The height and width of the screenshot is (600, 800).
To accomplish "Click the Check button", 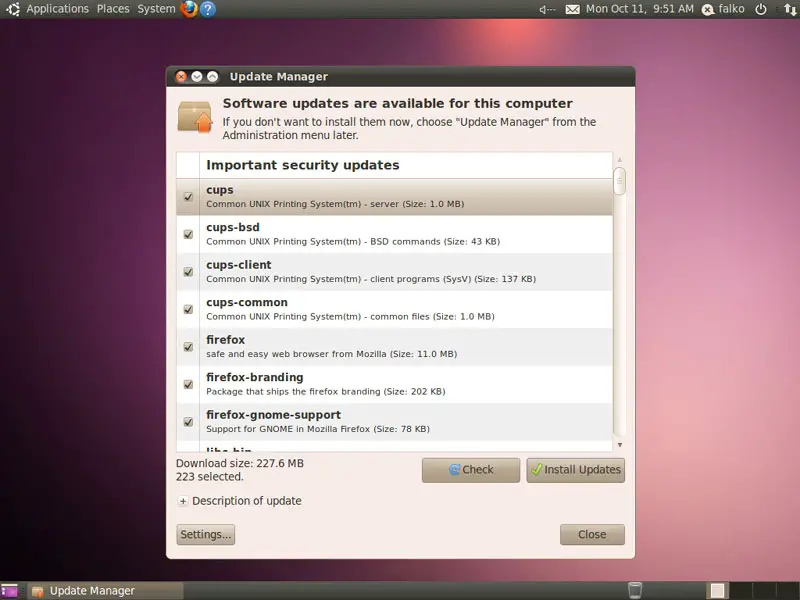I will [x=471, y=470].
